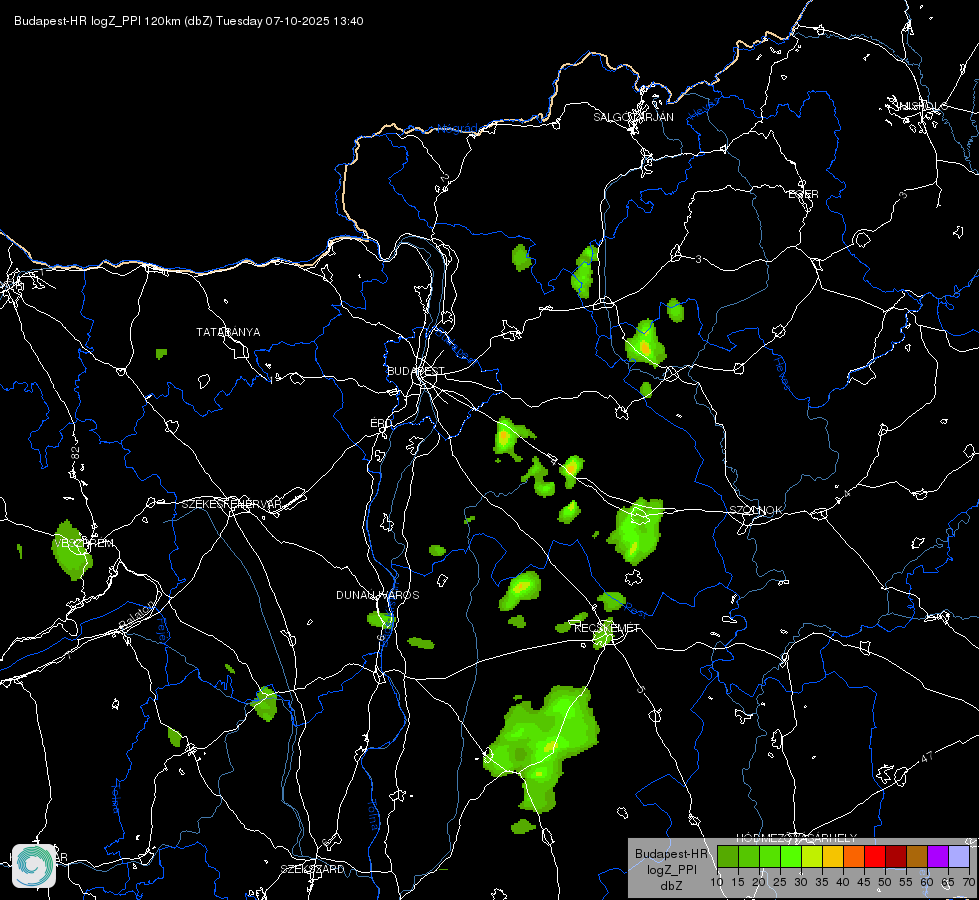This screenshot has width=979, height=900.
Task: Click the ERD city label
Action: click(x=381, y=423)
